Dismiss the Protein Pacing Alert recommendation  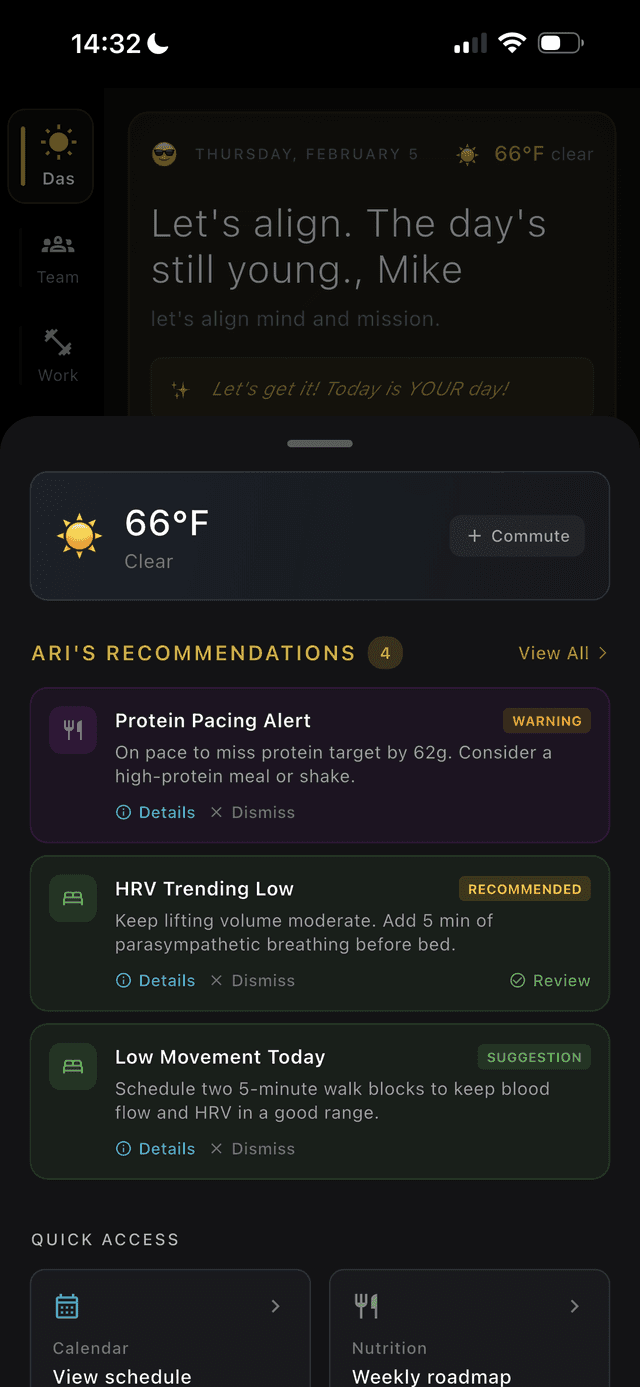click(251, 812)
